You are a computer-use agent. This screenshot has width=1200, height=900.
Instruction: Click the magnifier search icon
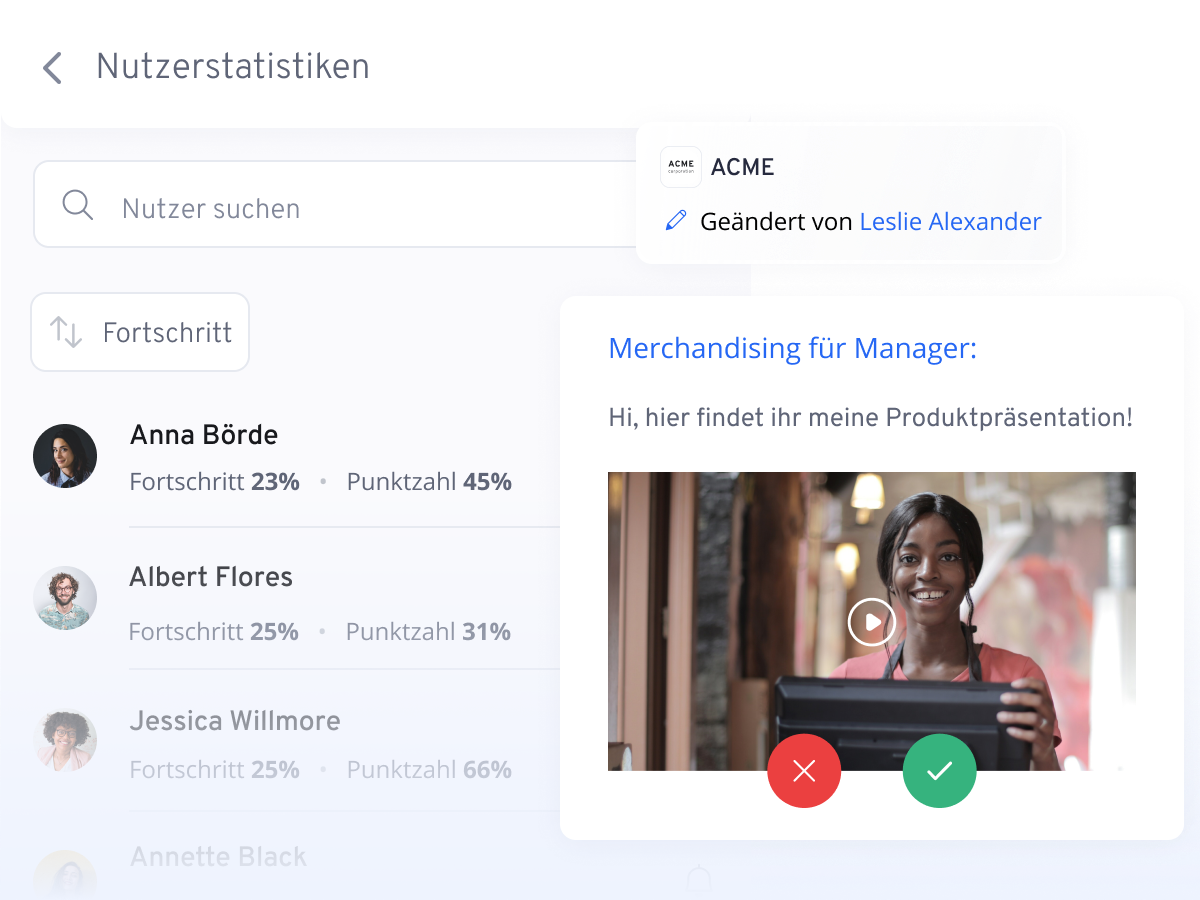click(x=77, y=205)
